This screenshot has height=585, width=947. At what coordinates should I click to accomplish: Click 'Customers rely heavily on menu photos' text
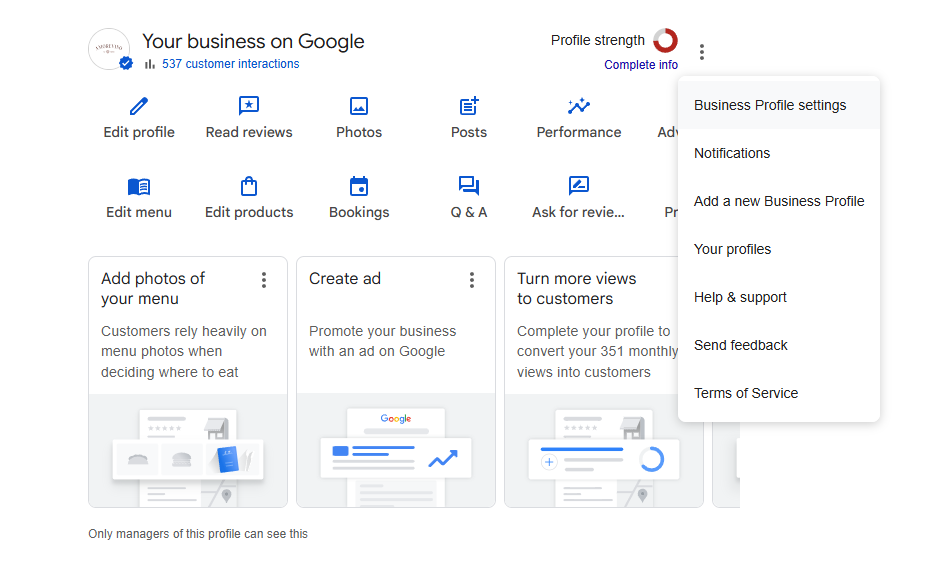tap(184, 351)
